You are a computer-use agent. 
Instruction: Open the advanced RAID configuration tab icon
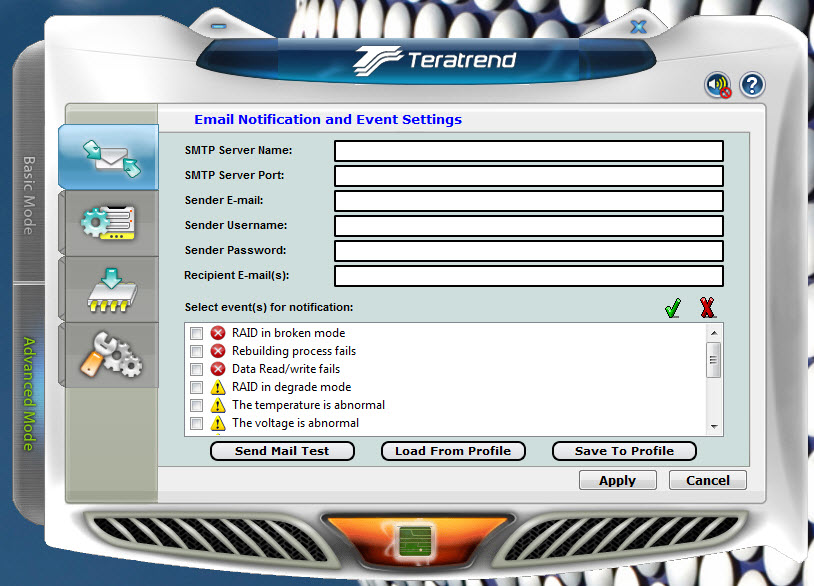108,223
